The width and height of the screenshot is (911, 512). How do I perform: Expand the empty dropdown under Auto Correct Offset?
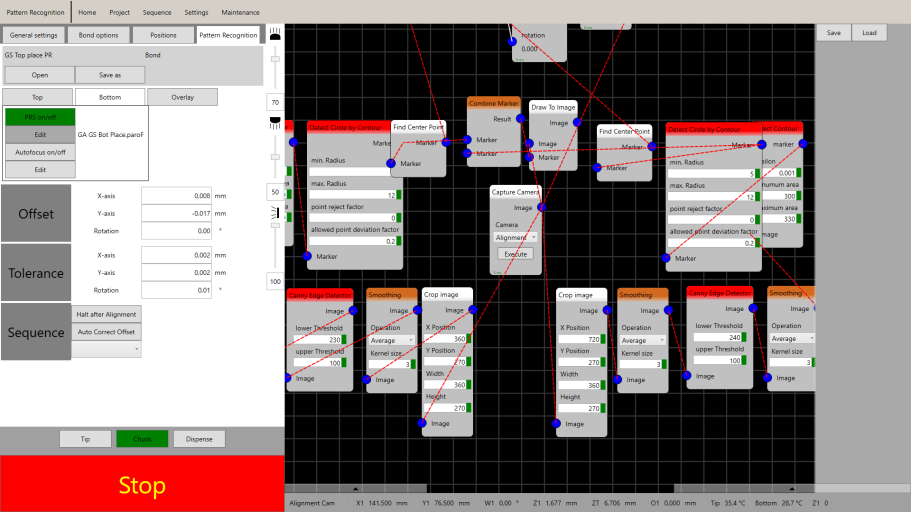(x=106, y=349)
